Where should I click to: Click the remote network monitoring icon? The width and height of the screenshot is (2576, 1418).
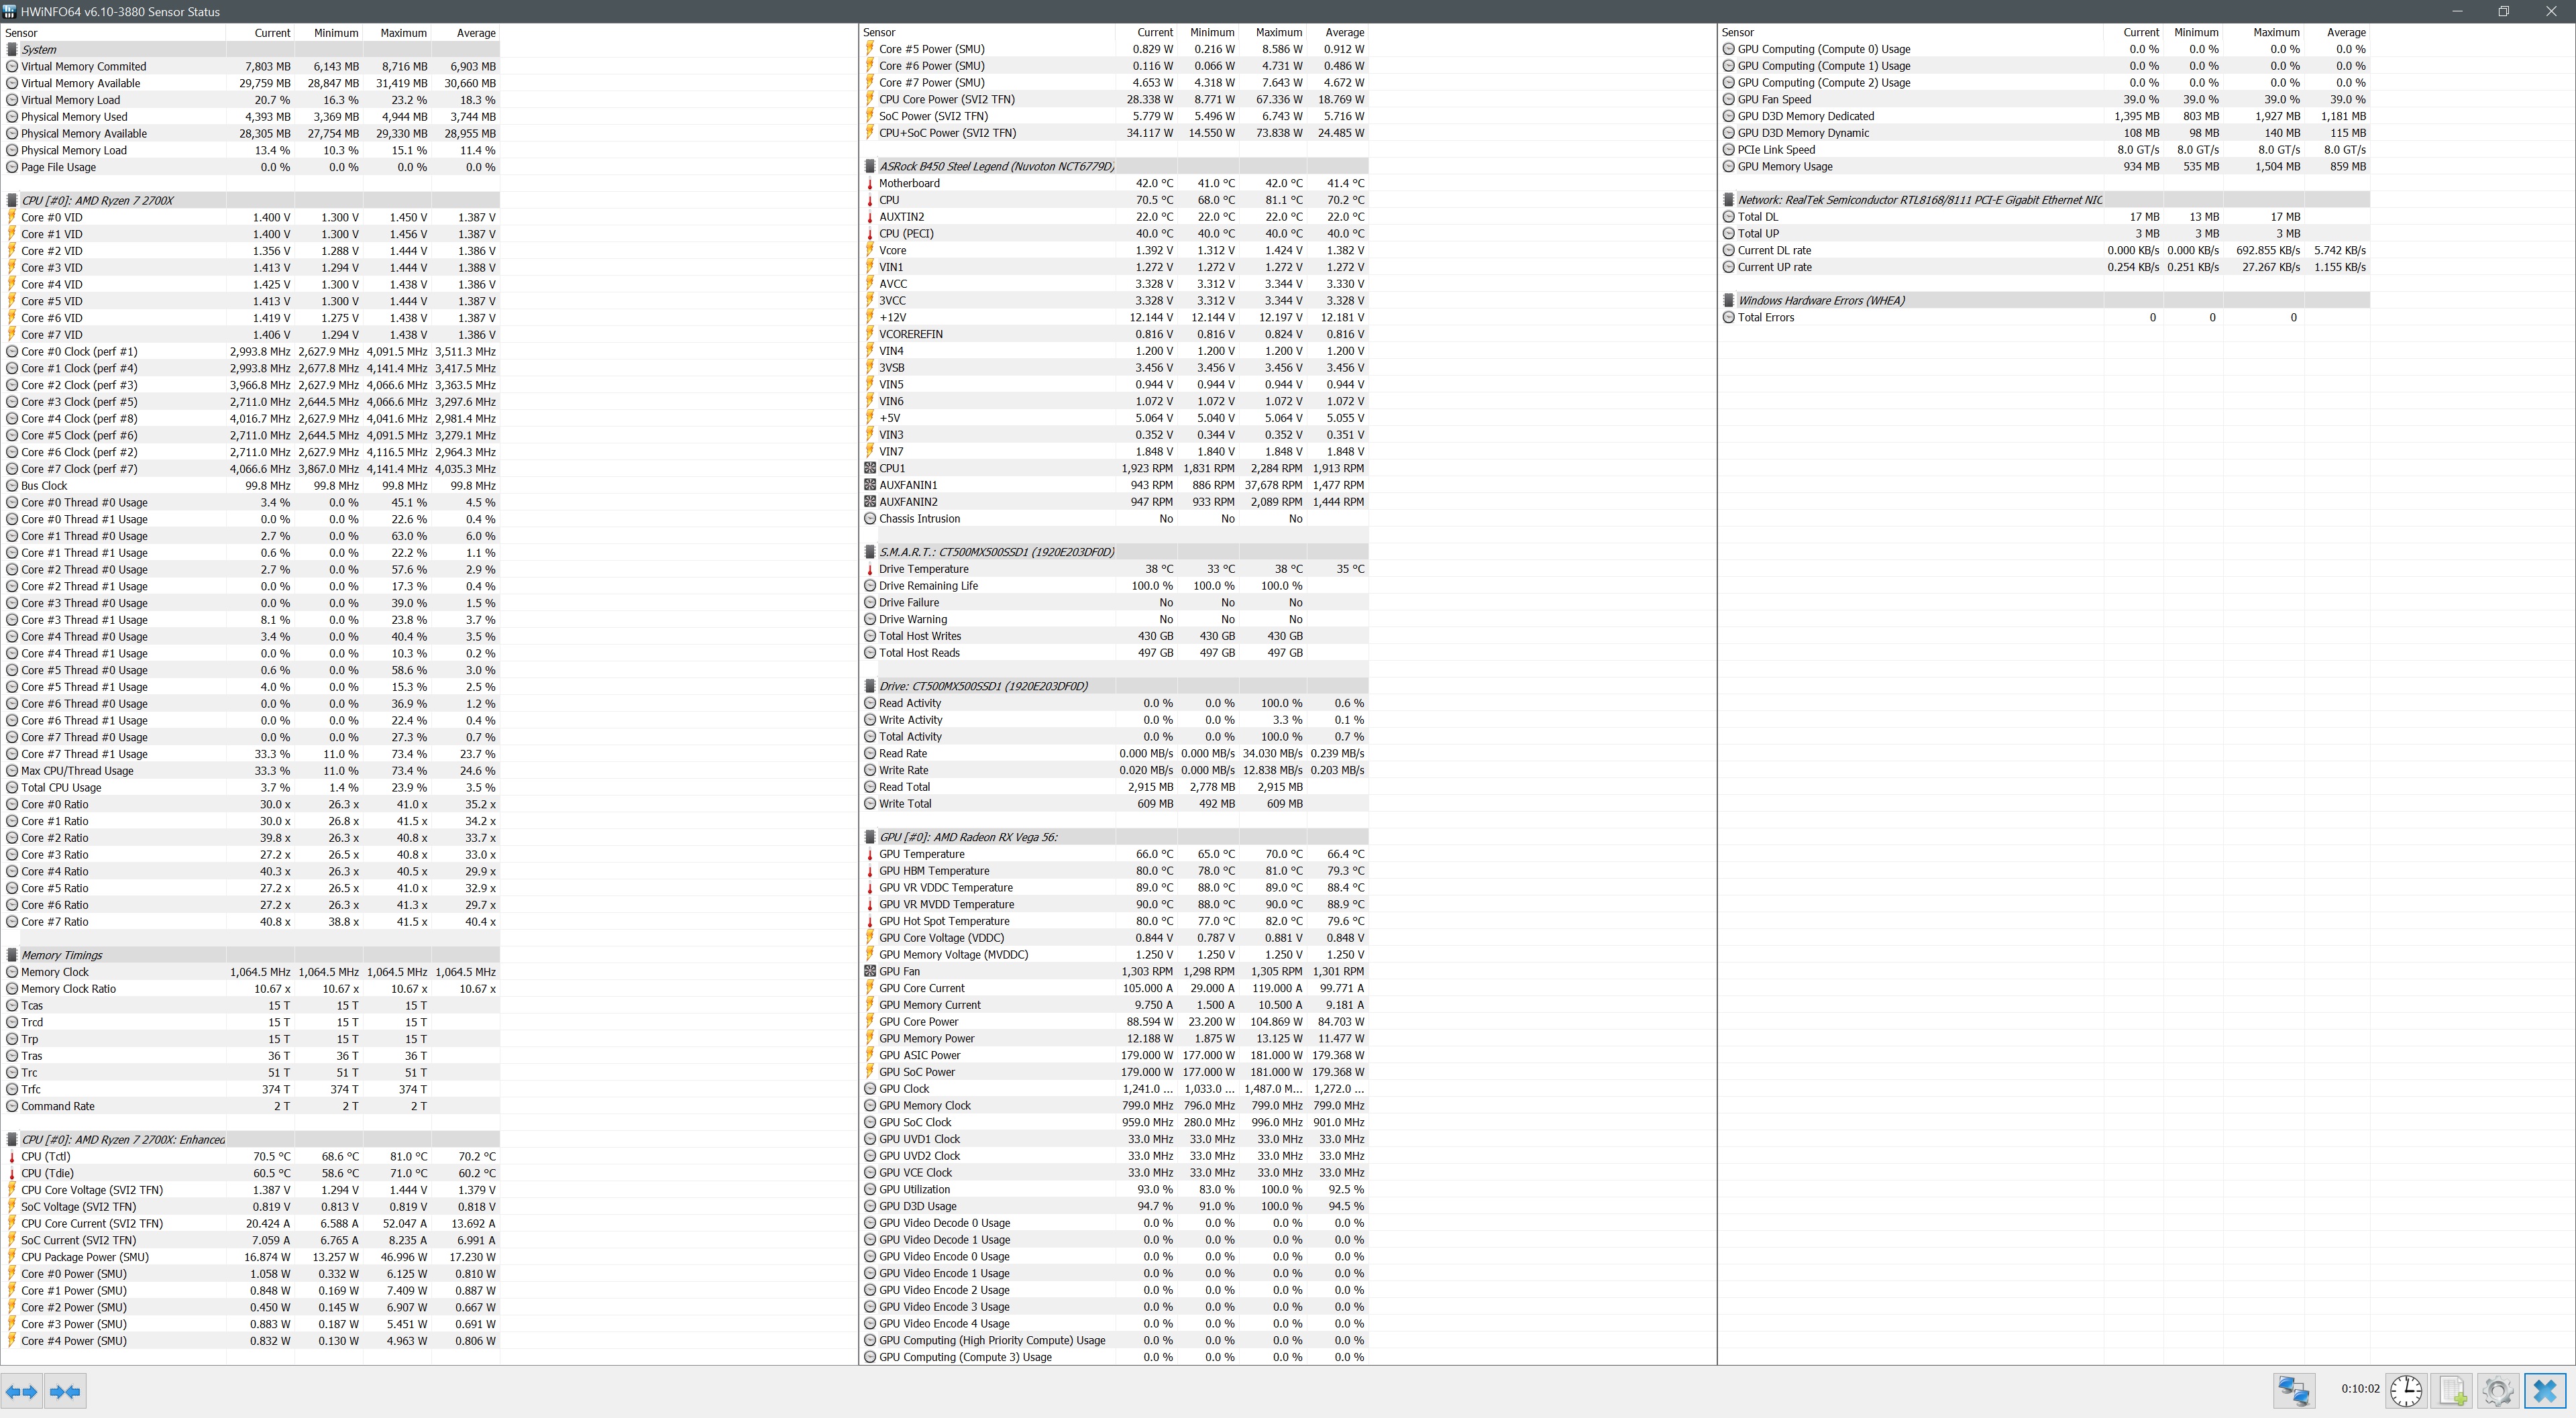(x=2294, y=1391)
